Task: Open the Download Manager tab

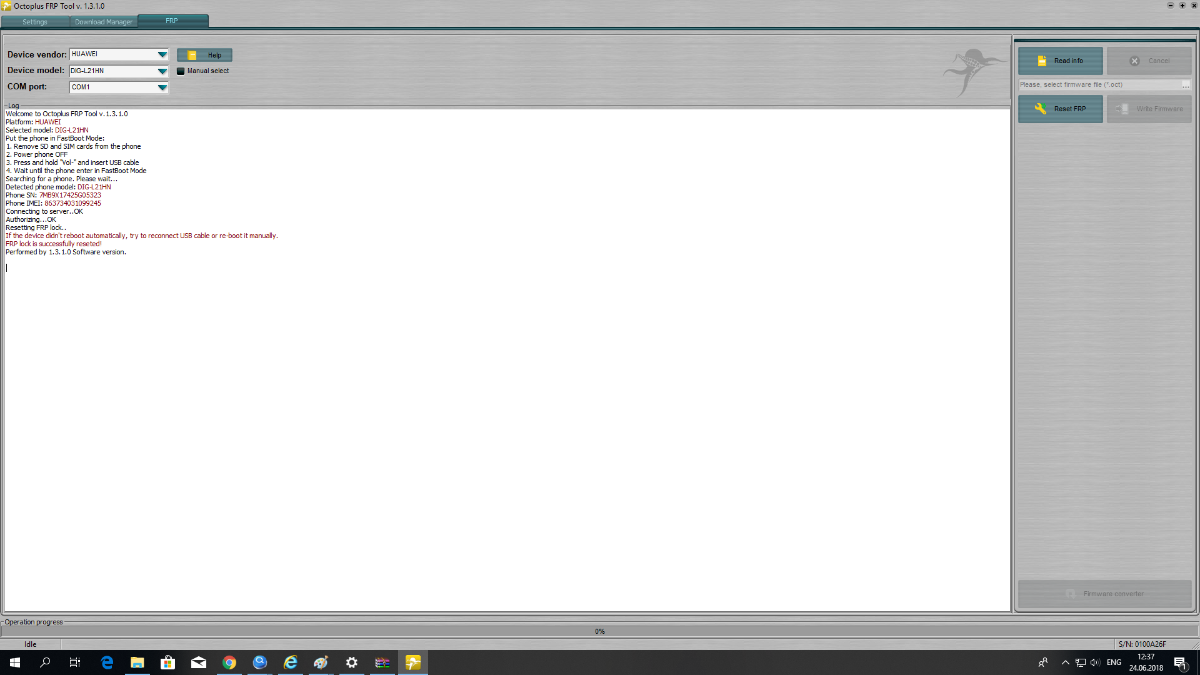Action: pos(103,21)
